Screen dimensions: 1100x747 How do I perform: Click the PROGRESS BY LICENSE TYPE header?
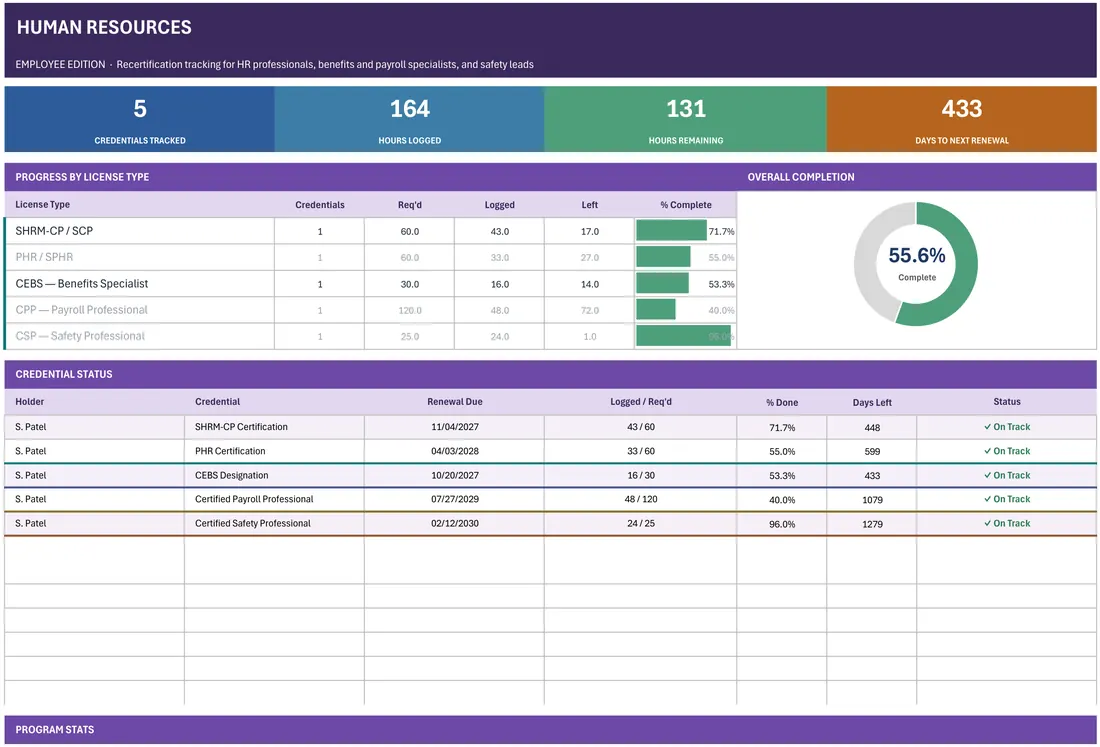pos(82,177)
